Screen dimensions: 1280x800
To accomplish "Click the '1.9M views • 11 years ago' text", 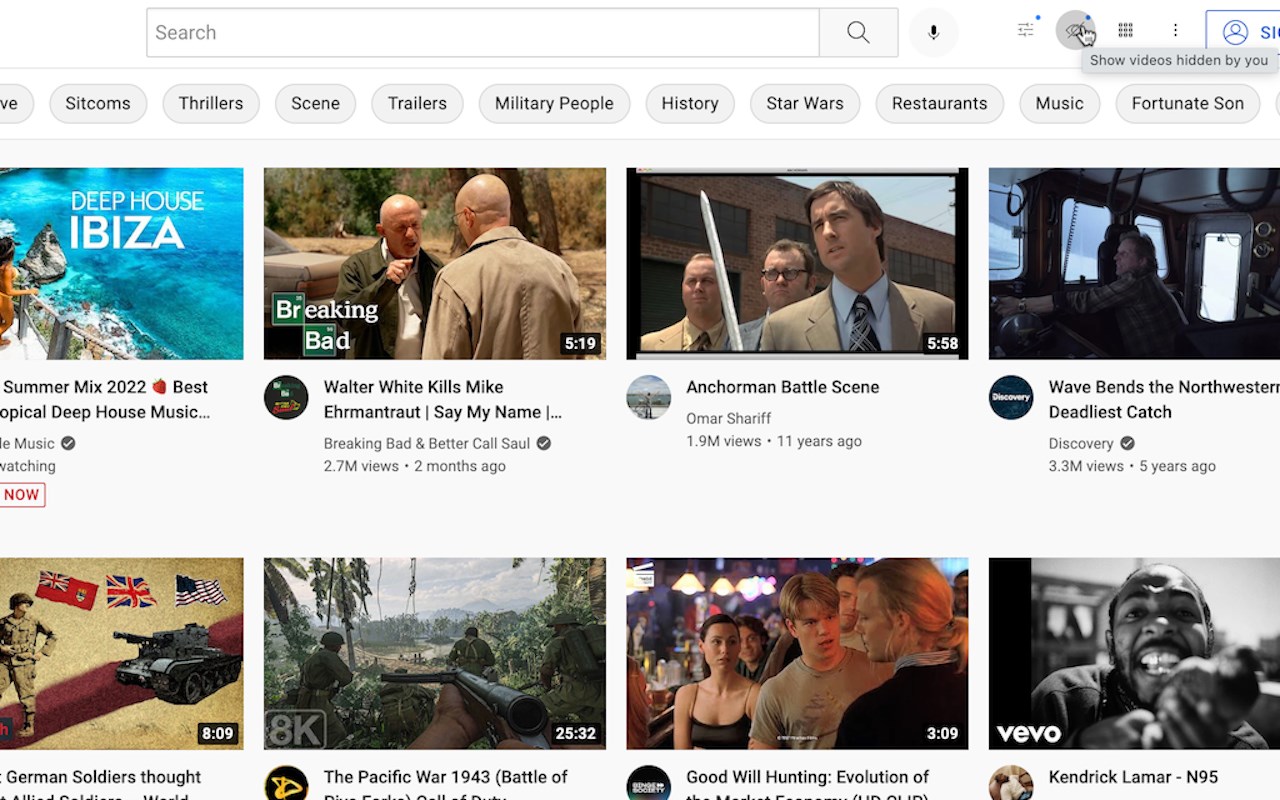I will point(774,441).
